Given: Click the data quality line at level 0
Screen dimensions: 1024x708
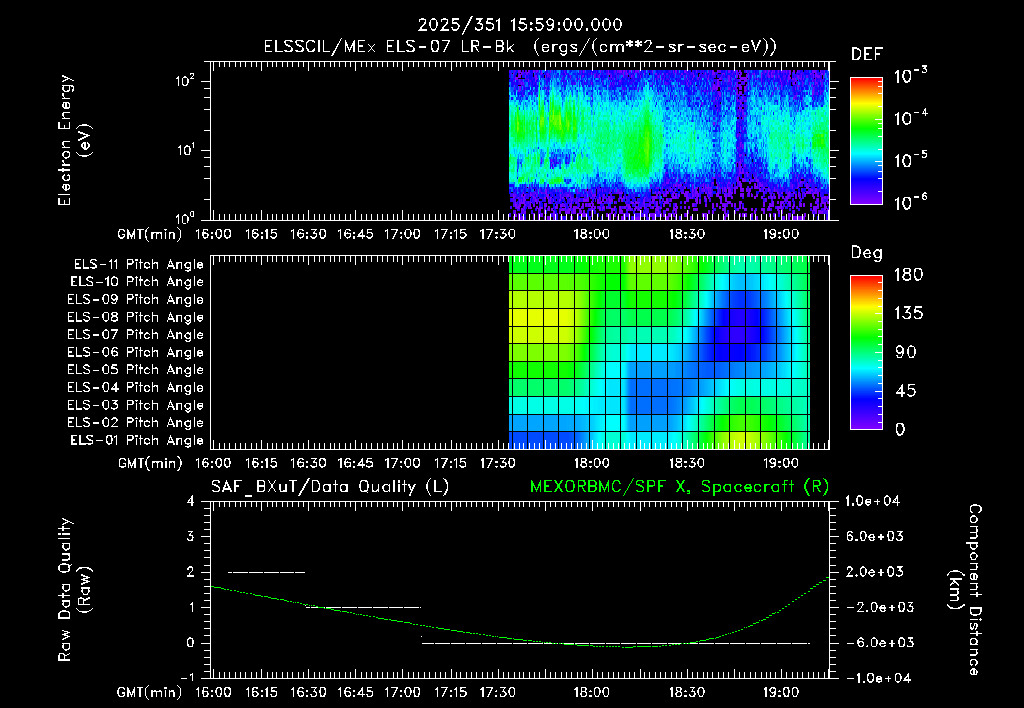Looking at the screenshot, I should click(x=615, y=643).
